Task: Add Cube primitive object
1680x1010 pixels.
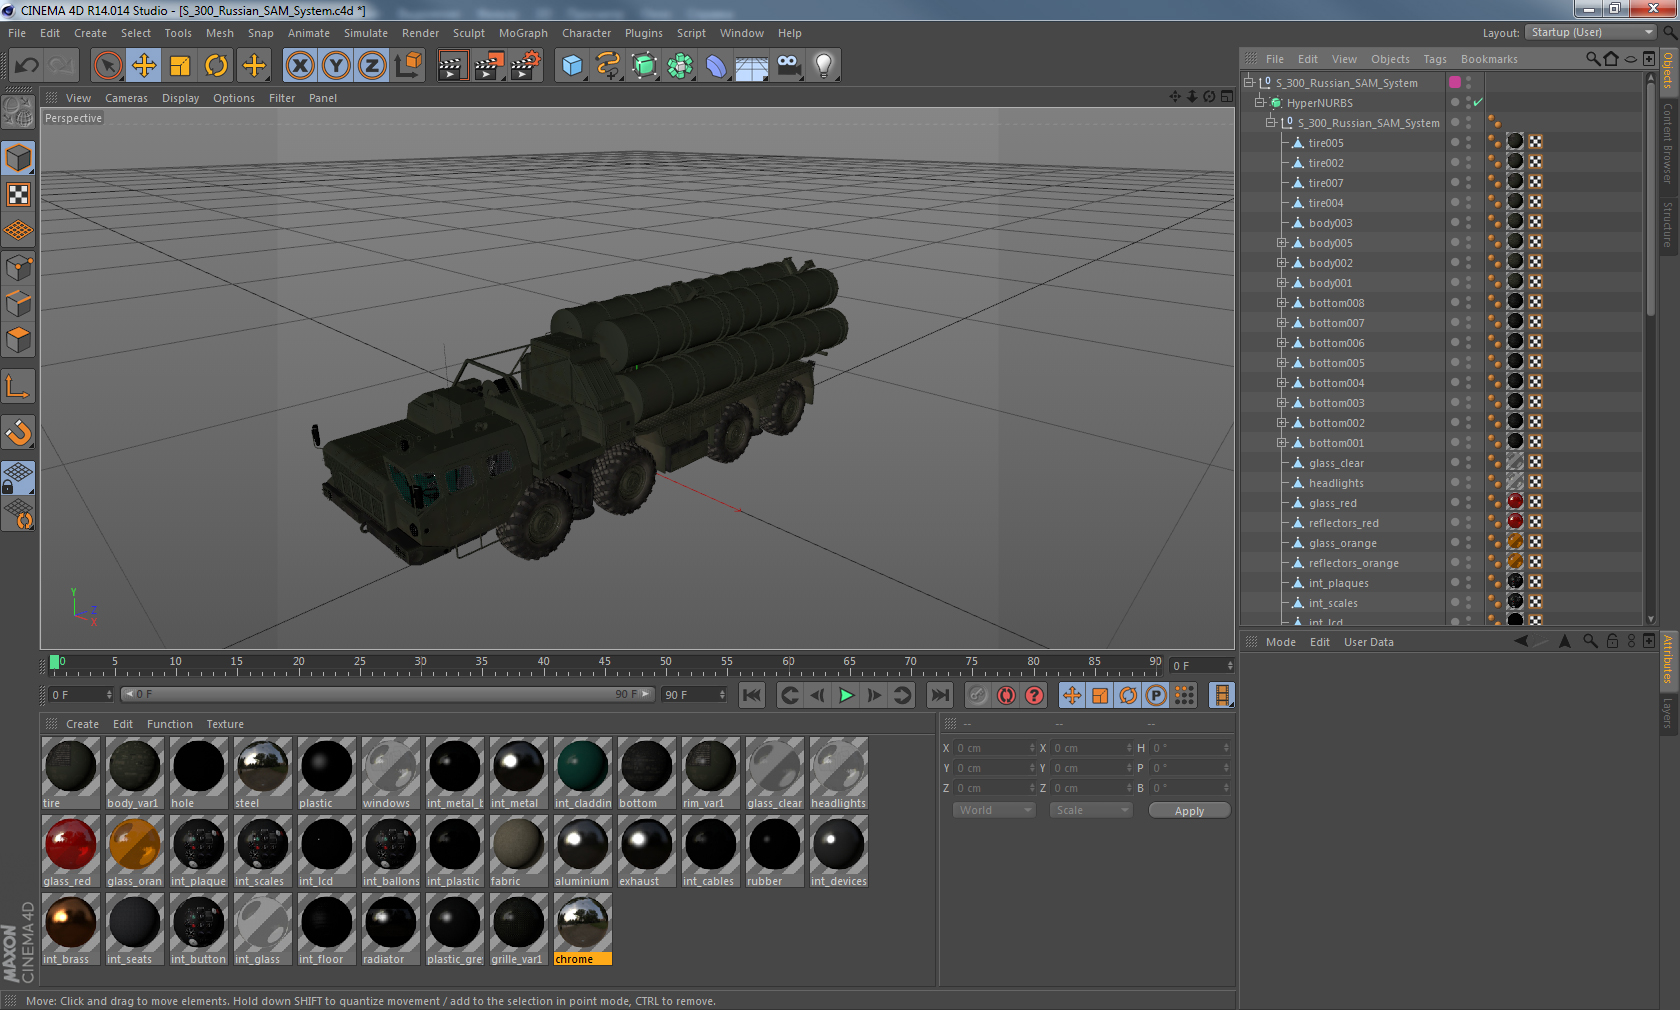Action: [x=572, y=66]
